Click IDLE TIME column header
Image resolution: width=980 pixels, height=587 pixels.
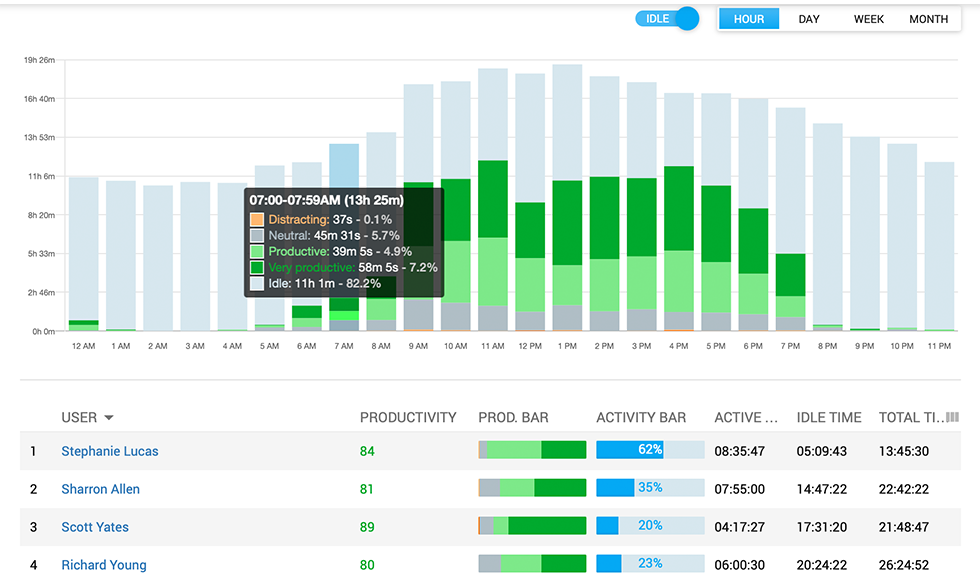829,418
